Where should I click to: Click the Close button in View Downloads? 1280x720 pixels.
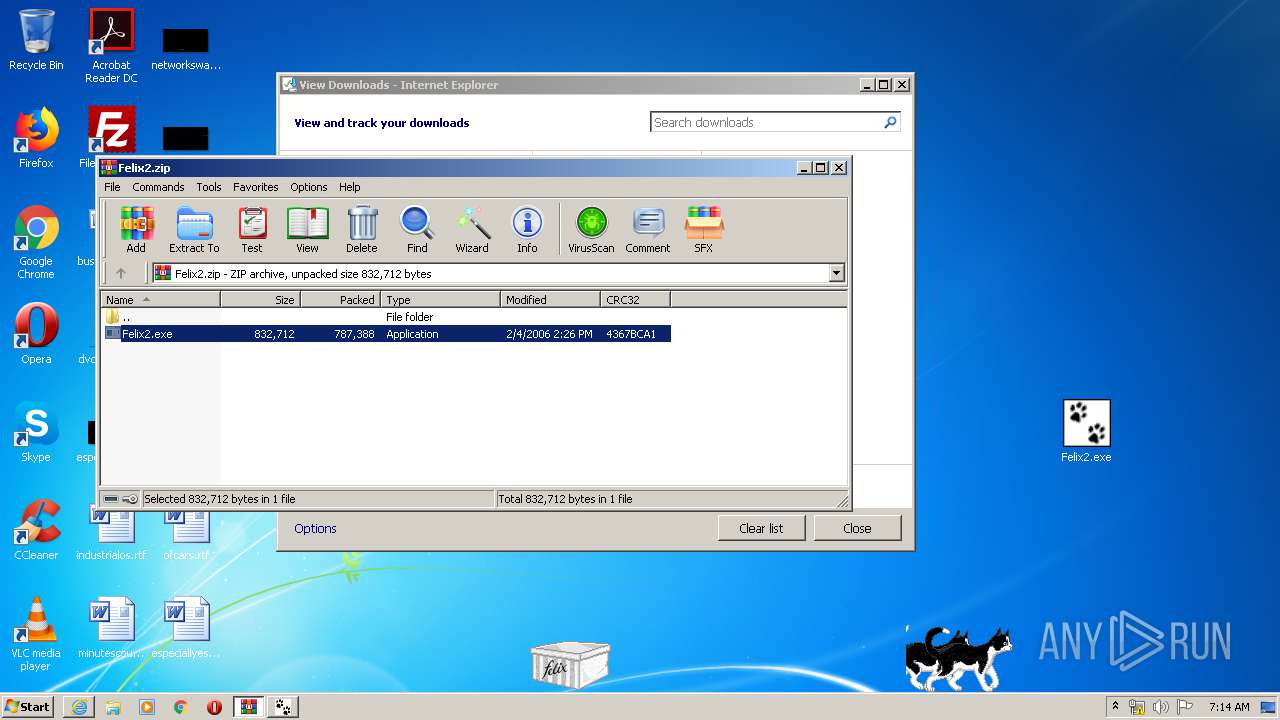(857, 528)
